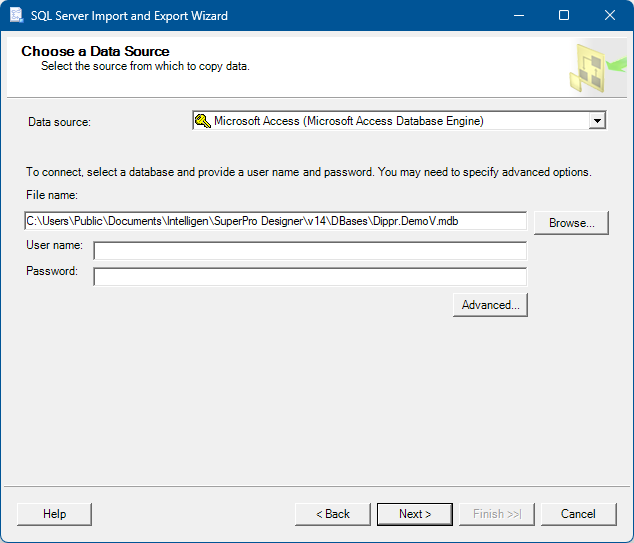Select the Microsoft Access data source combo box
This screenshot has height=543, width=634.
tap(399, 121)
